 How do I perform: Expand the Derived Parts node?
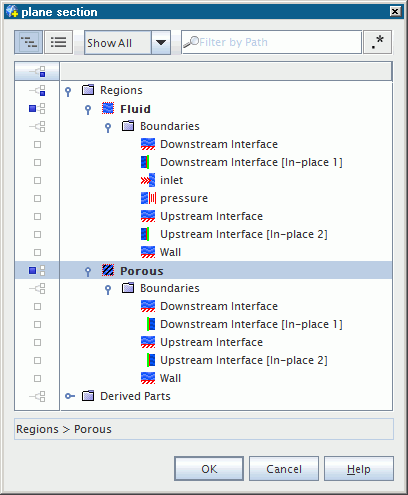(70, 396)
